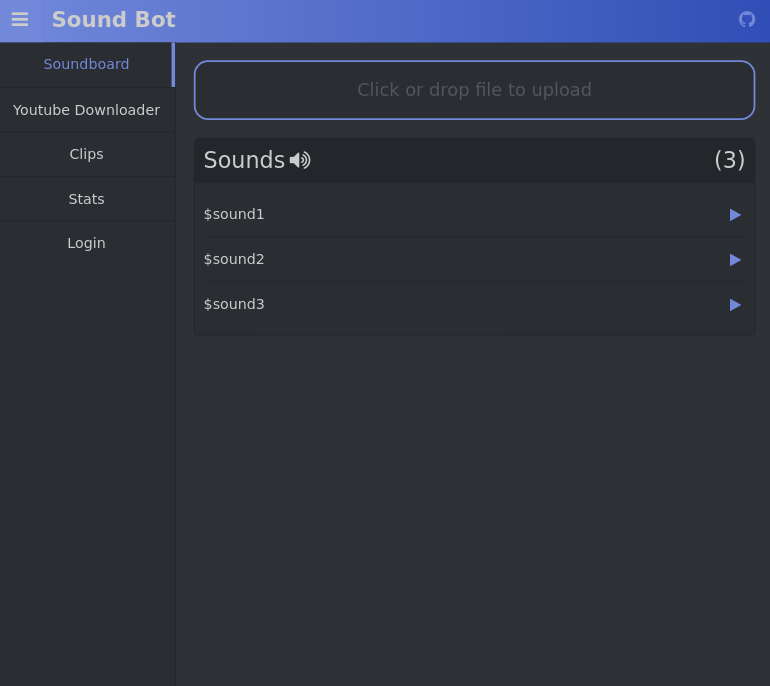The width and height of the screenshot is (770, 686).
Task: Open the Login page
Action: (x=86, y=243)
